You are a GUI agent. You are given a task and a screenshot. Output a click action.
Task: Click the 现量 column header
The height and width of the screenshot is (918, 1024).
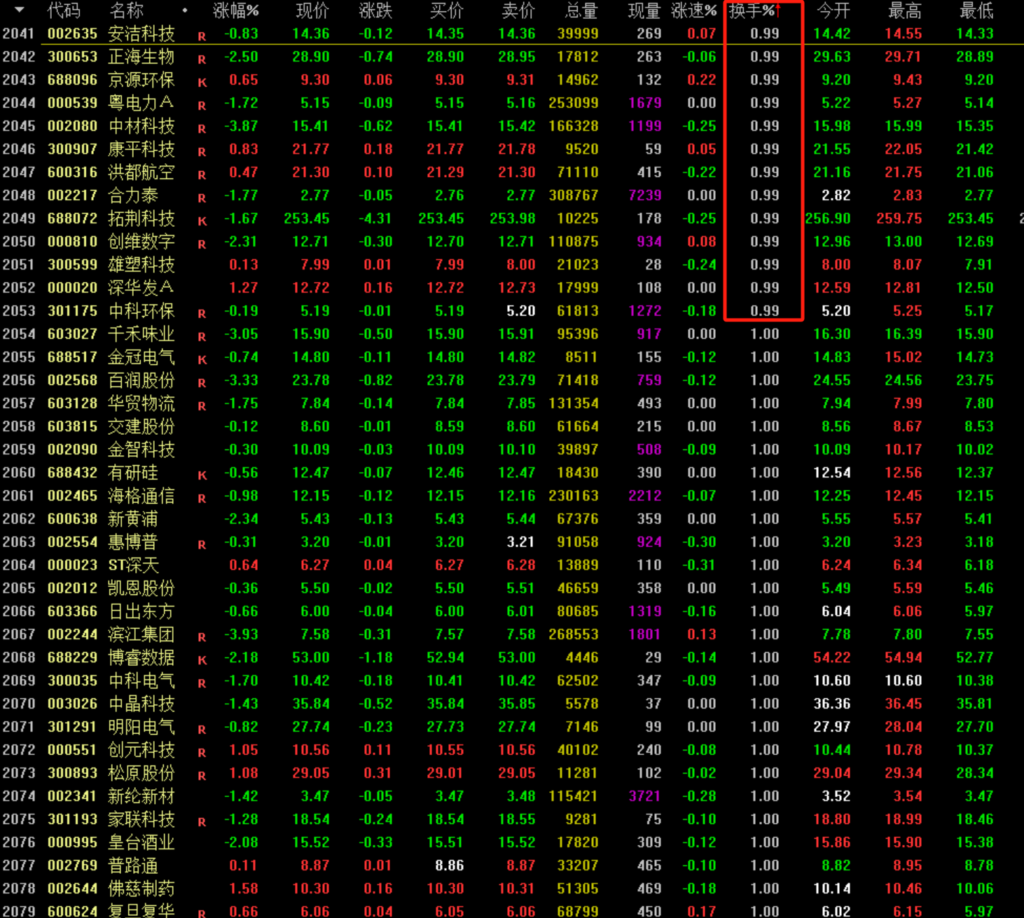(645, 10)
